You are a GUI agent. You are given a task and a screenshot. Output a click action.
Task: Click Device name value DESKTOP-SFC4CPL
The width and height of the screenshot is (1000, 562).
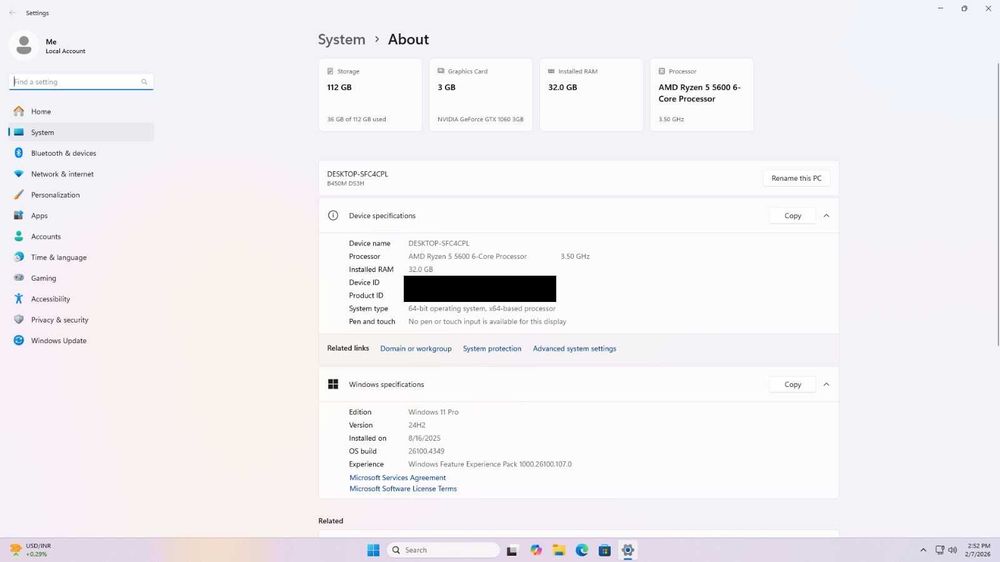439,243
